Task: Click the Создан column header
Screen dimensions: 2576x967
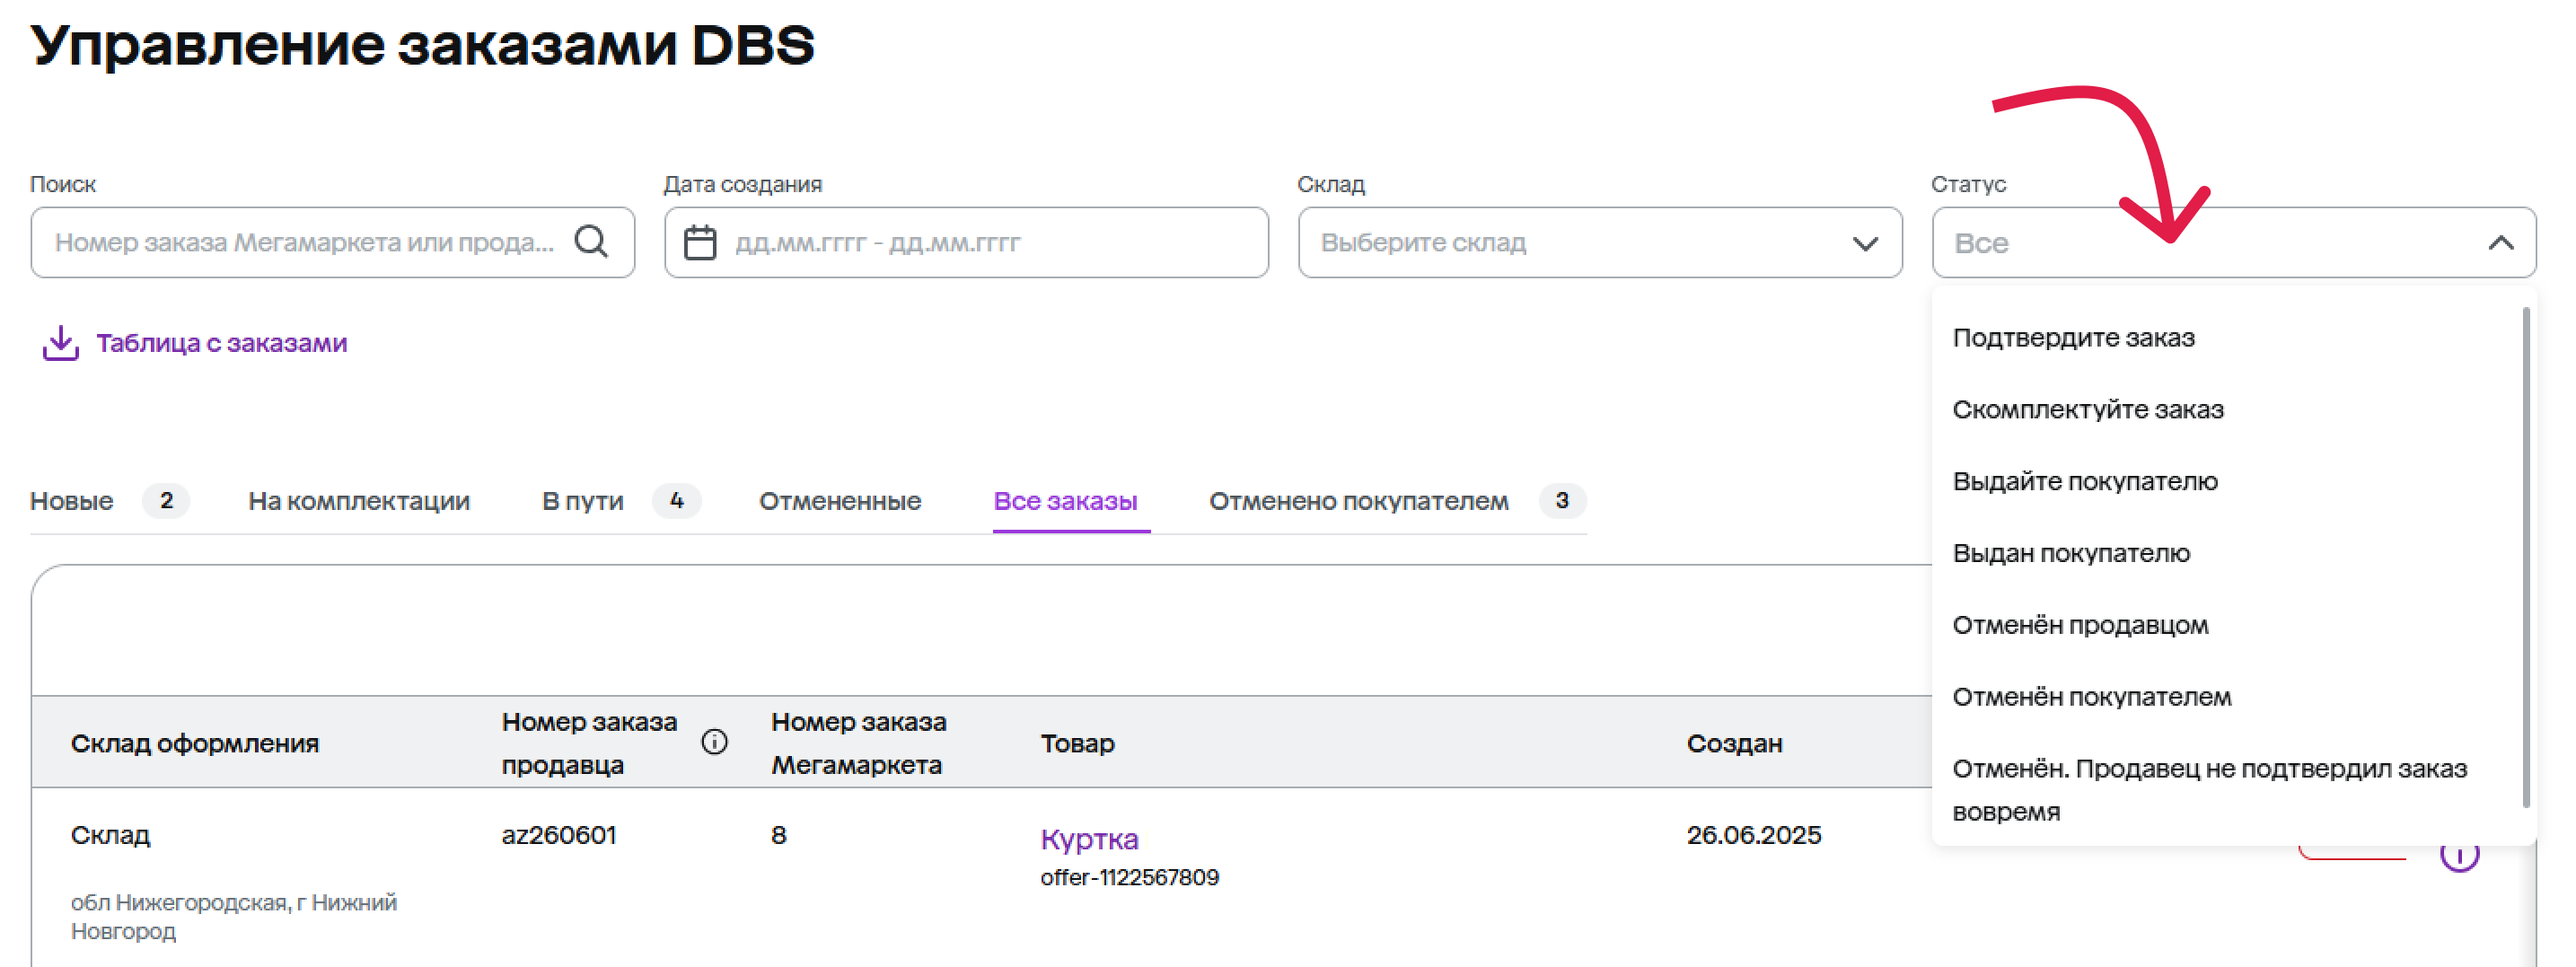Action: click(1734, 743)
